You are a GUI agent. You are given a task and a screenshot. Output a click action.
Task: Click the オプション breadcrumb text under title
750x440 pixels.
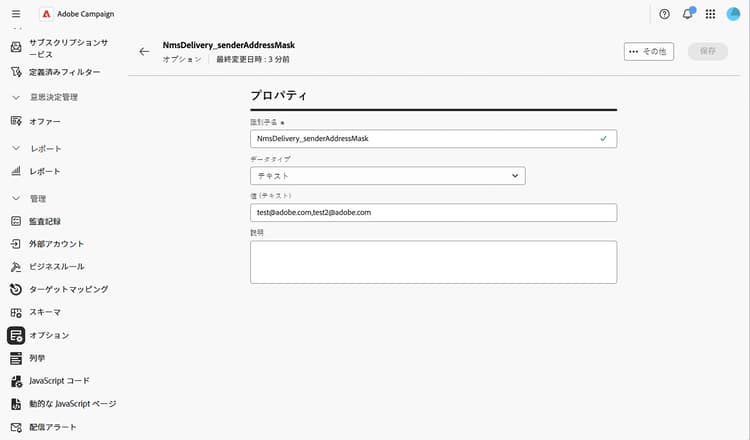(182, 59)
